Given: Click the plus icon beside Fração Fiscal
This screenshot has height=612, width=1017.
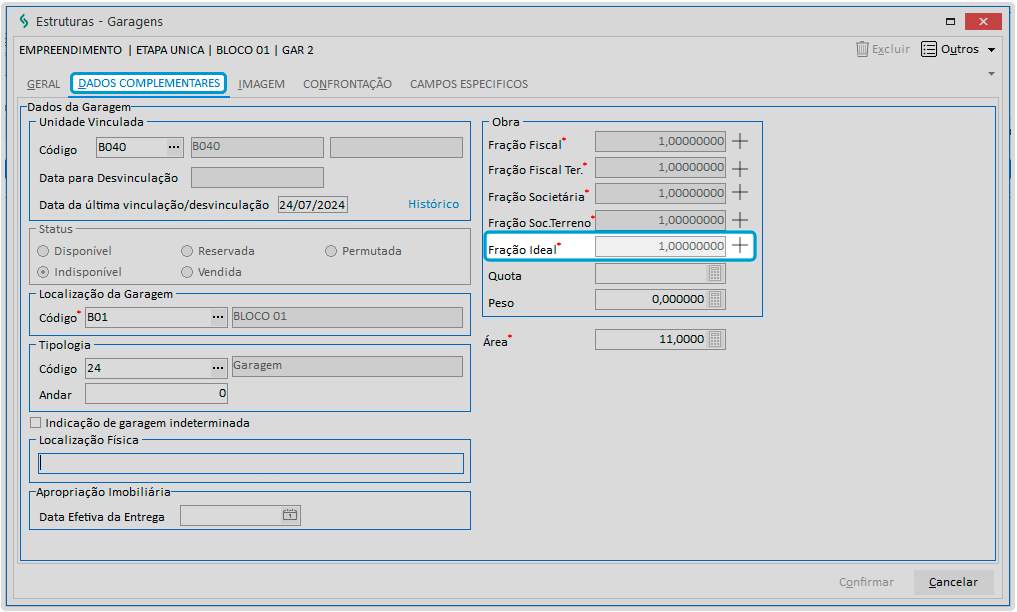Looking at the screenshot, I should [739, 141].
